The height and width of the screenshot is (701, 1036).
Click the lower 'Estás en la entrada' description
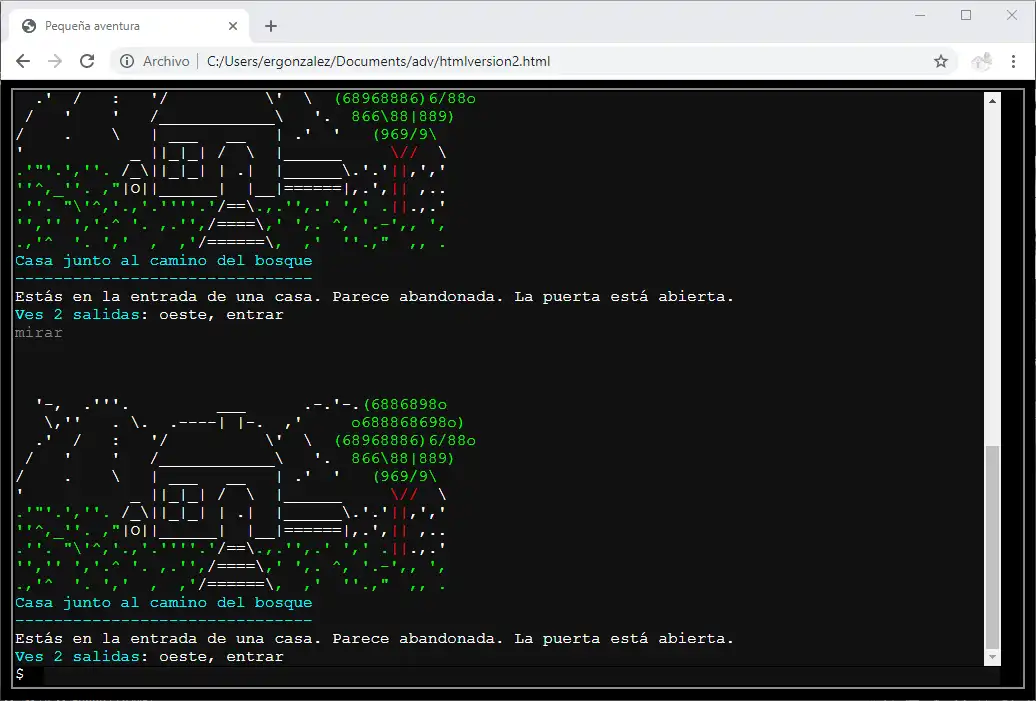pos(374,639)
